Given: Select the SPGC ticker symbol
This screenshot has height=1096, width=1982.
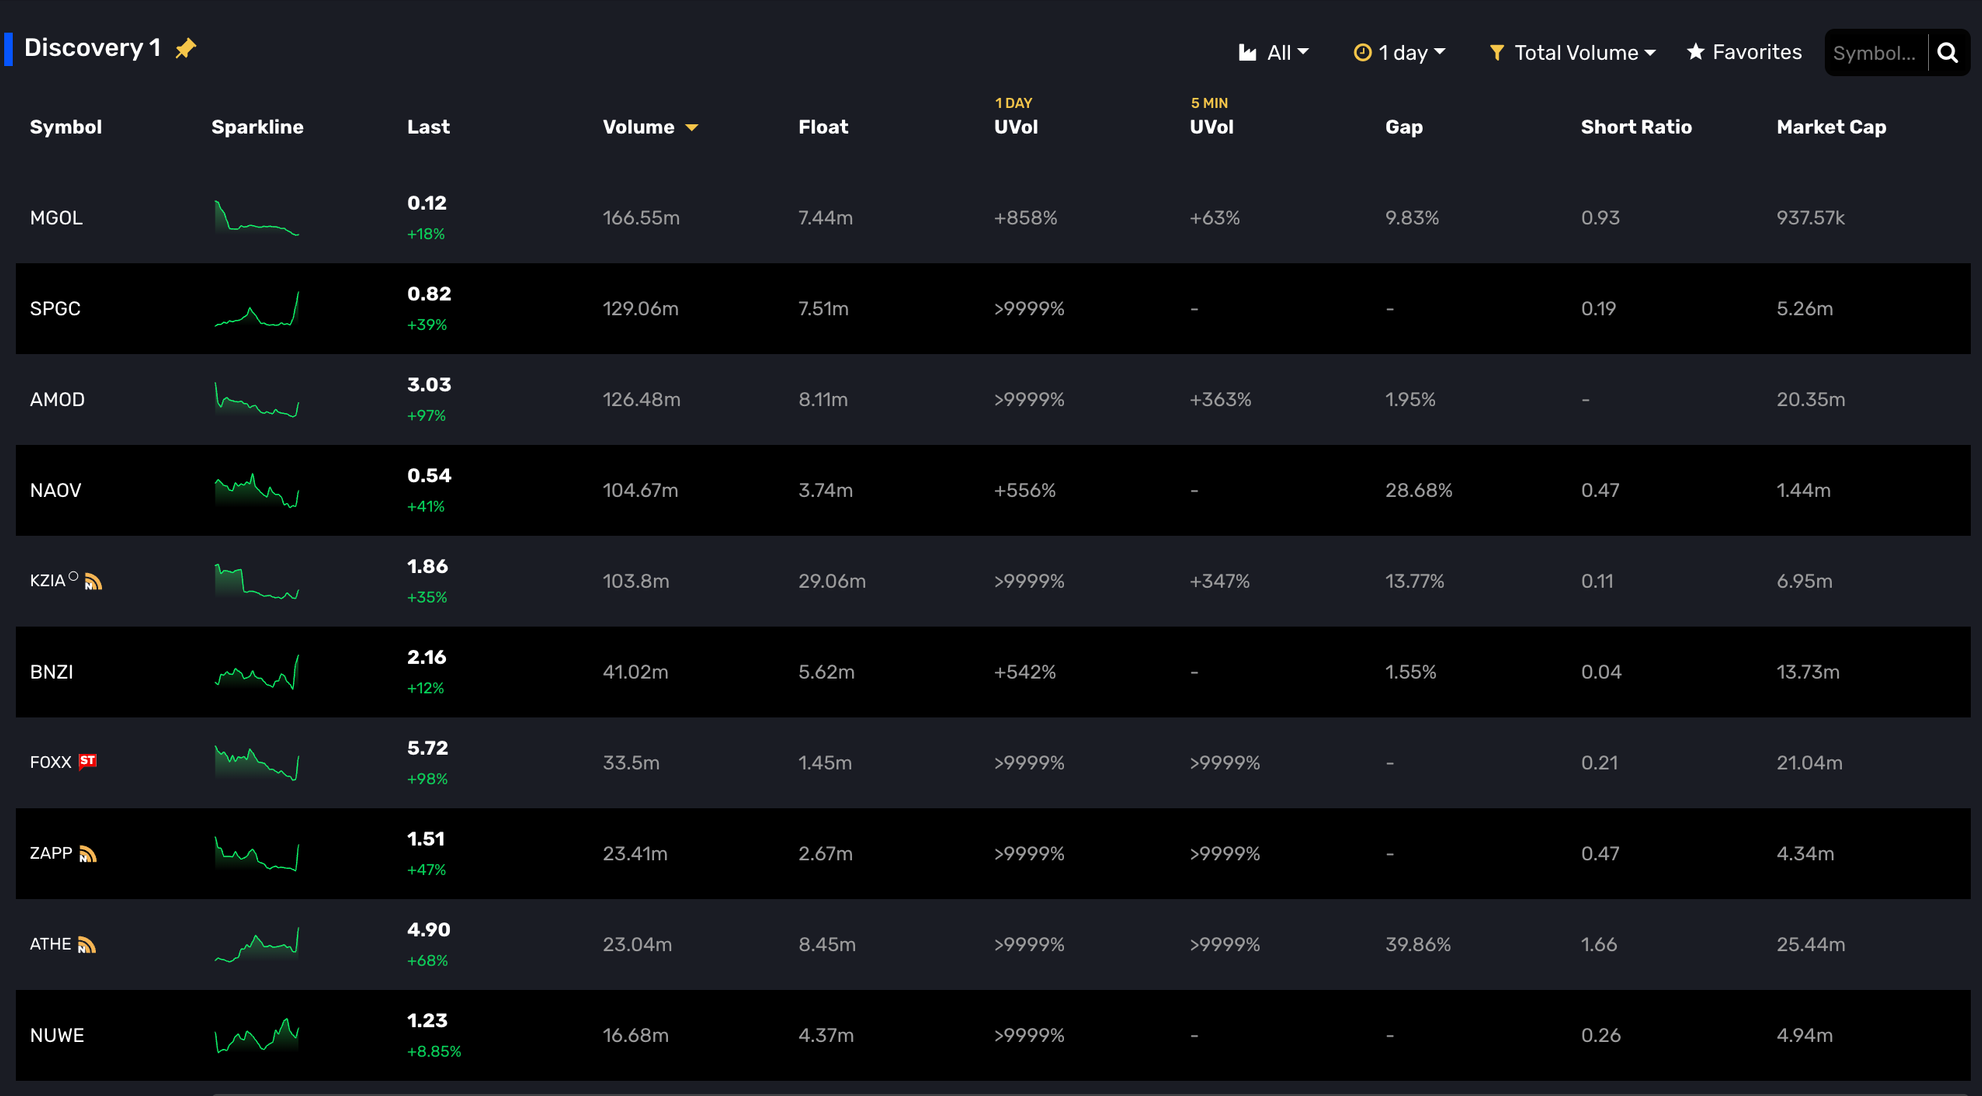Looking at the screenshot, I should 55,309.
